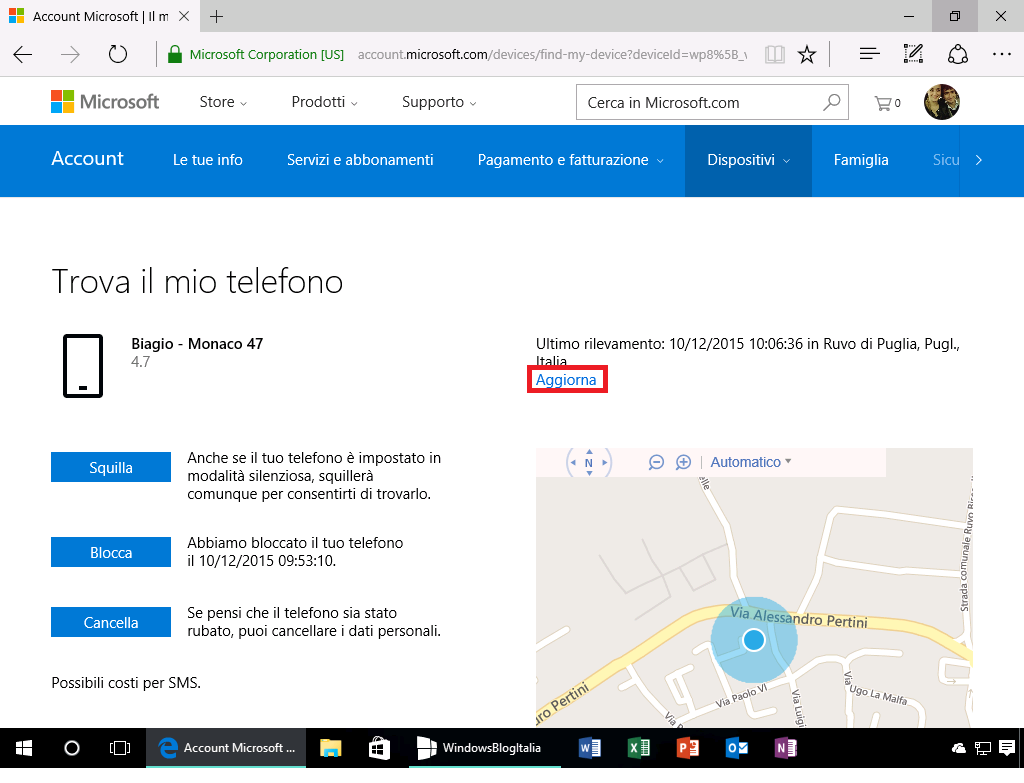Click the Squilla button
Image resolution: width=1024 pixels, height=783 pixels.
[x=111, y=468]
